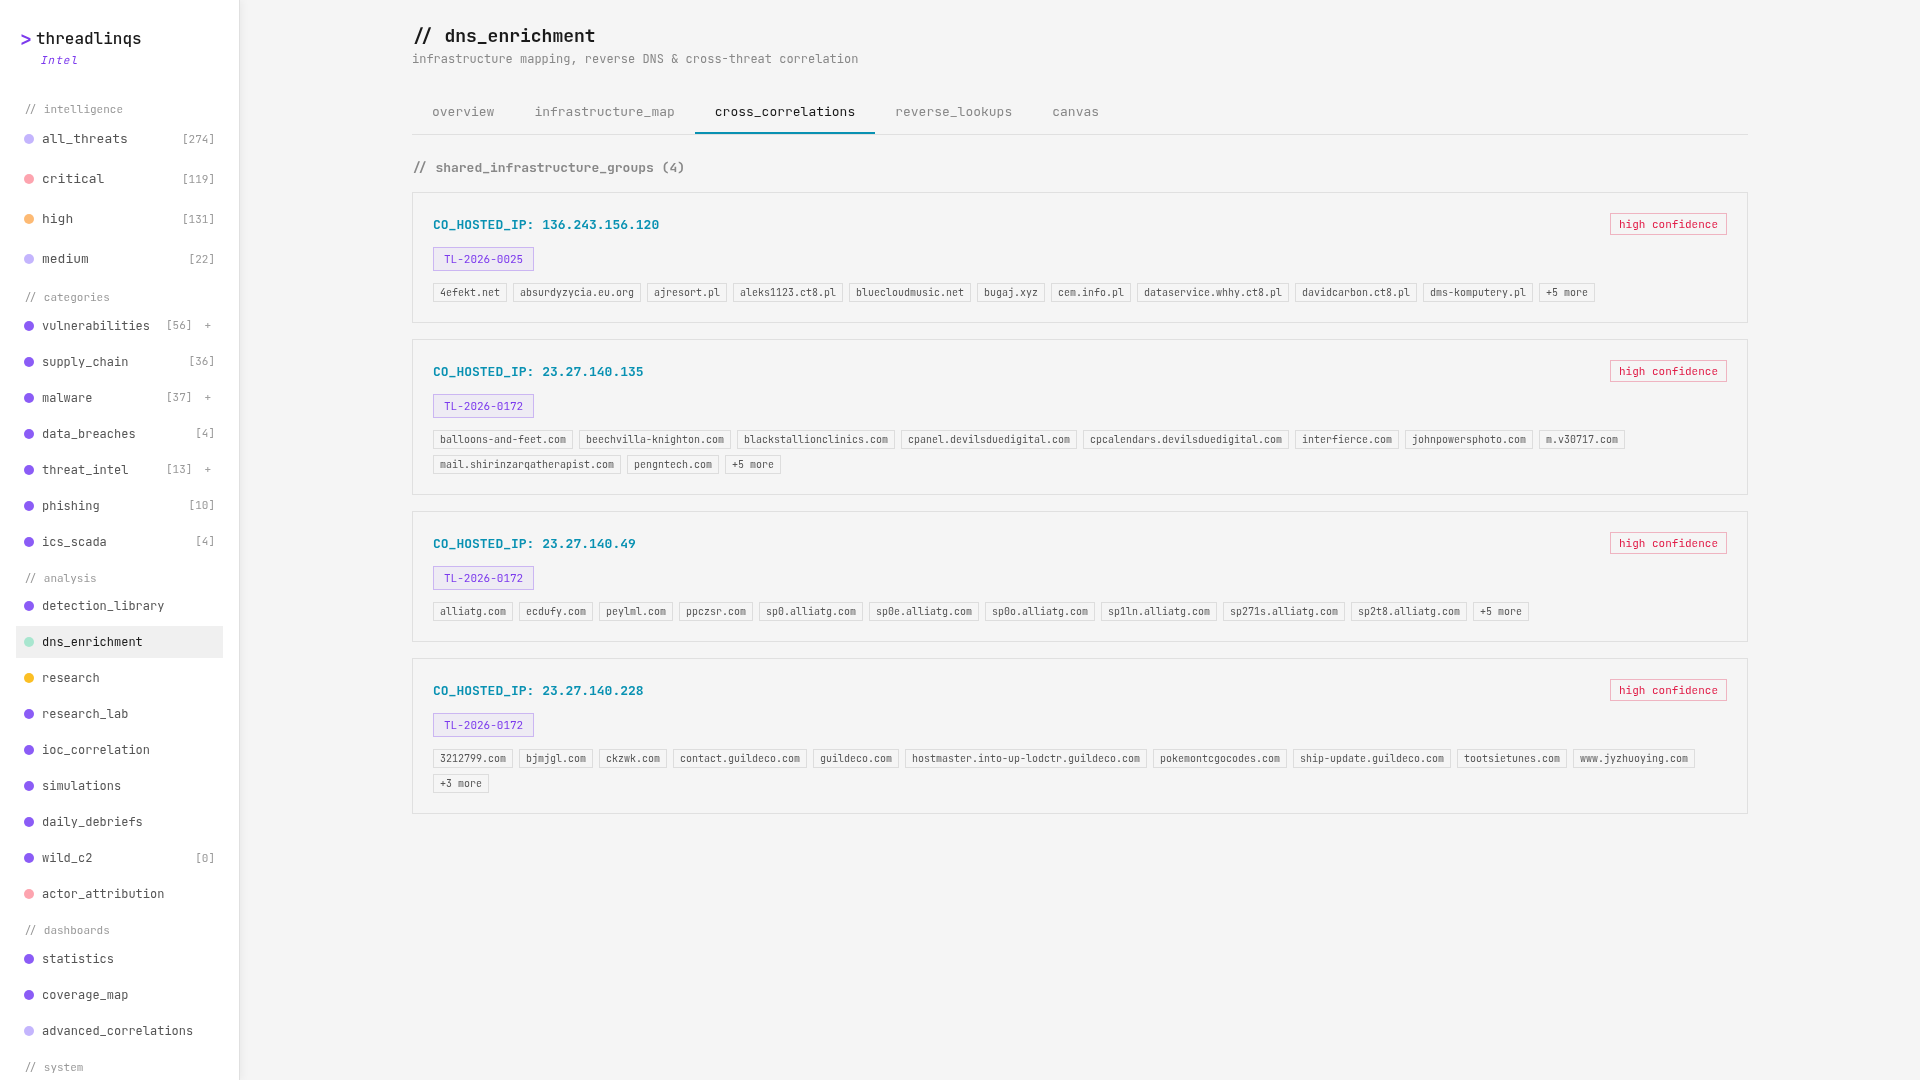Select the critical severity filter

pyautogui.click(x=73, y=179)
